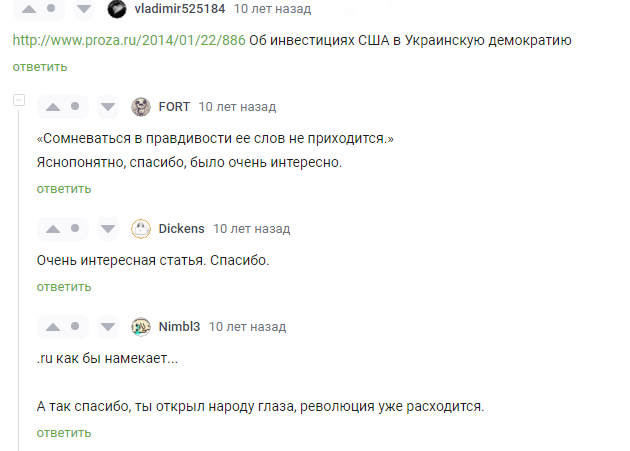Open the proza.ru article link
Screen dimensions: 630x451
point(128,41)
